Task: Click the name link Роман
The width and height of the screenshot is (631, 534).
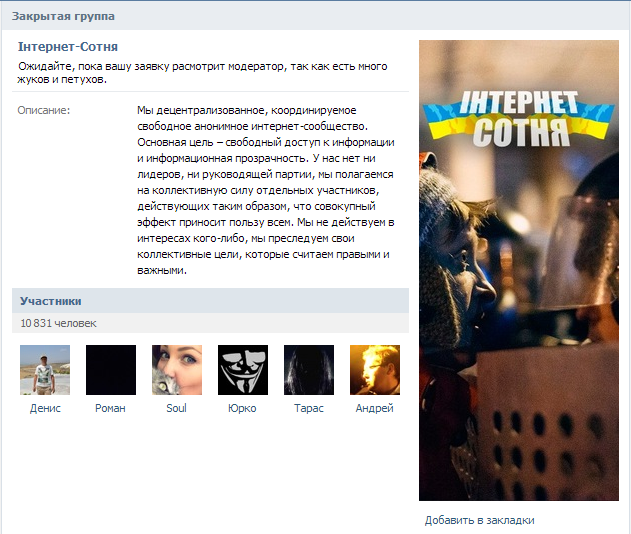Action: point(110,408)
